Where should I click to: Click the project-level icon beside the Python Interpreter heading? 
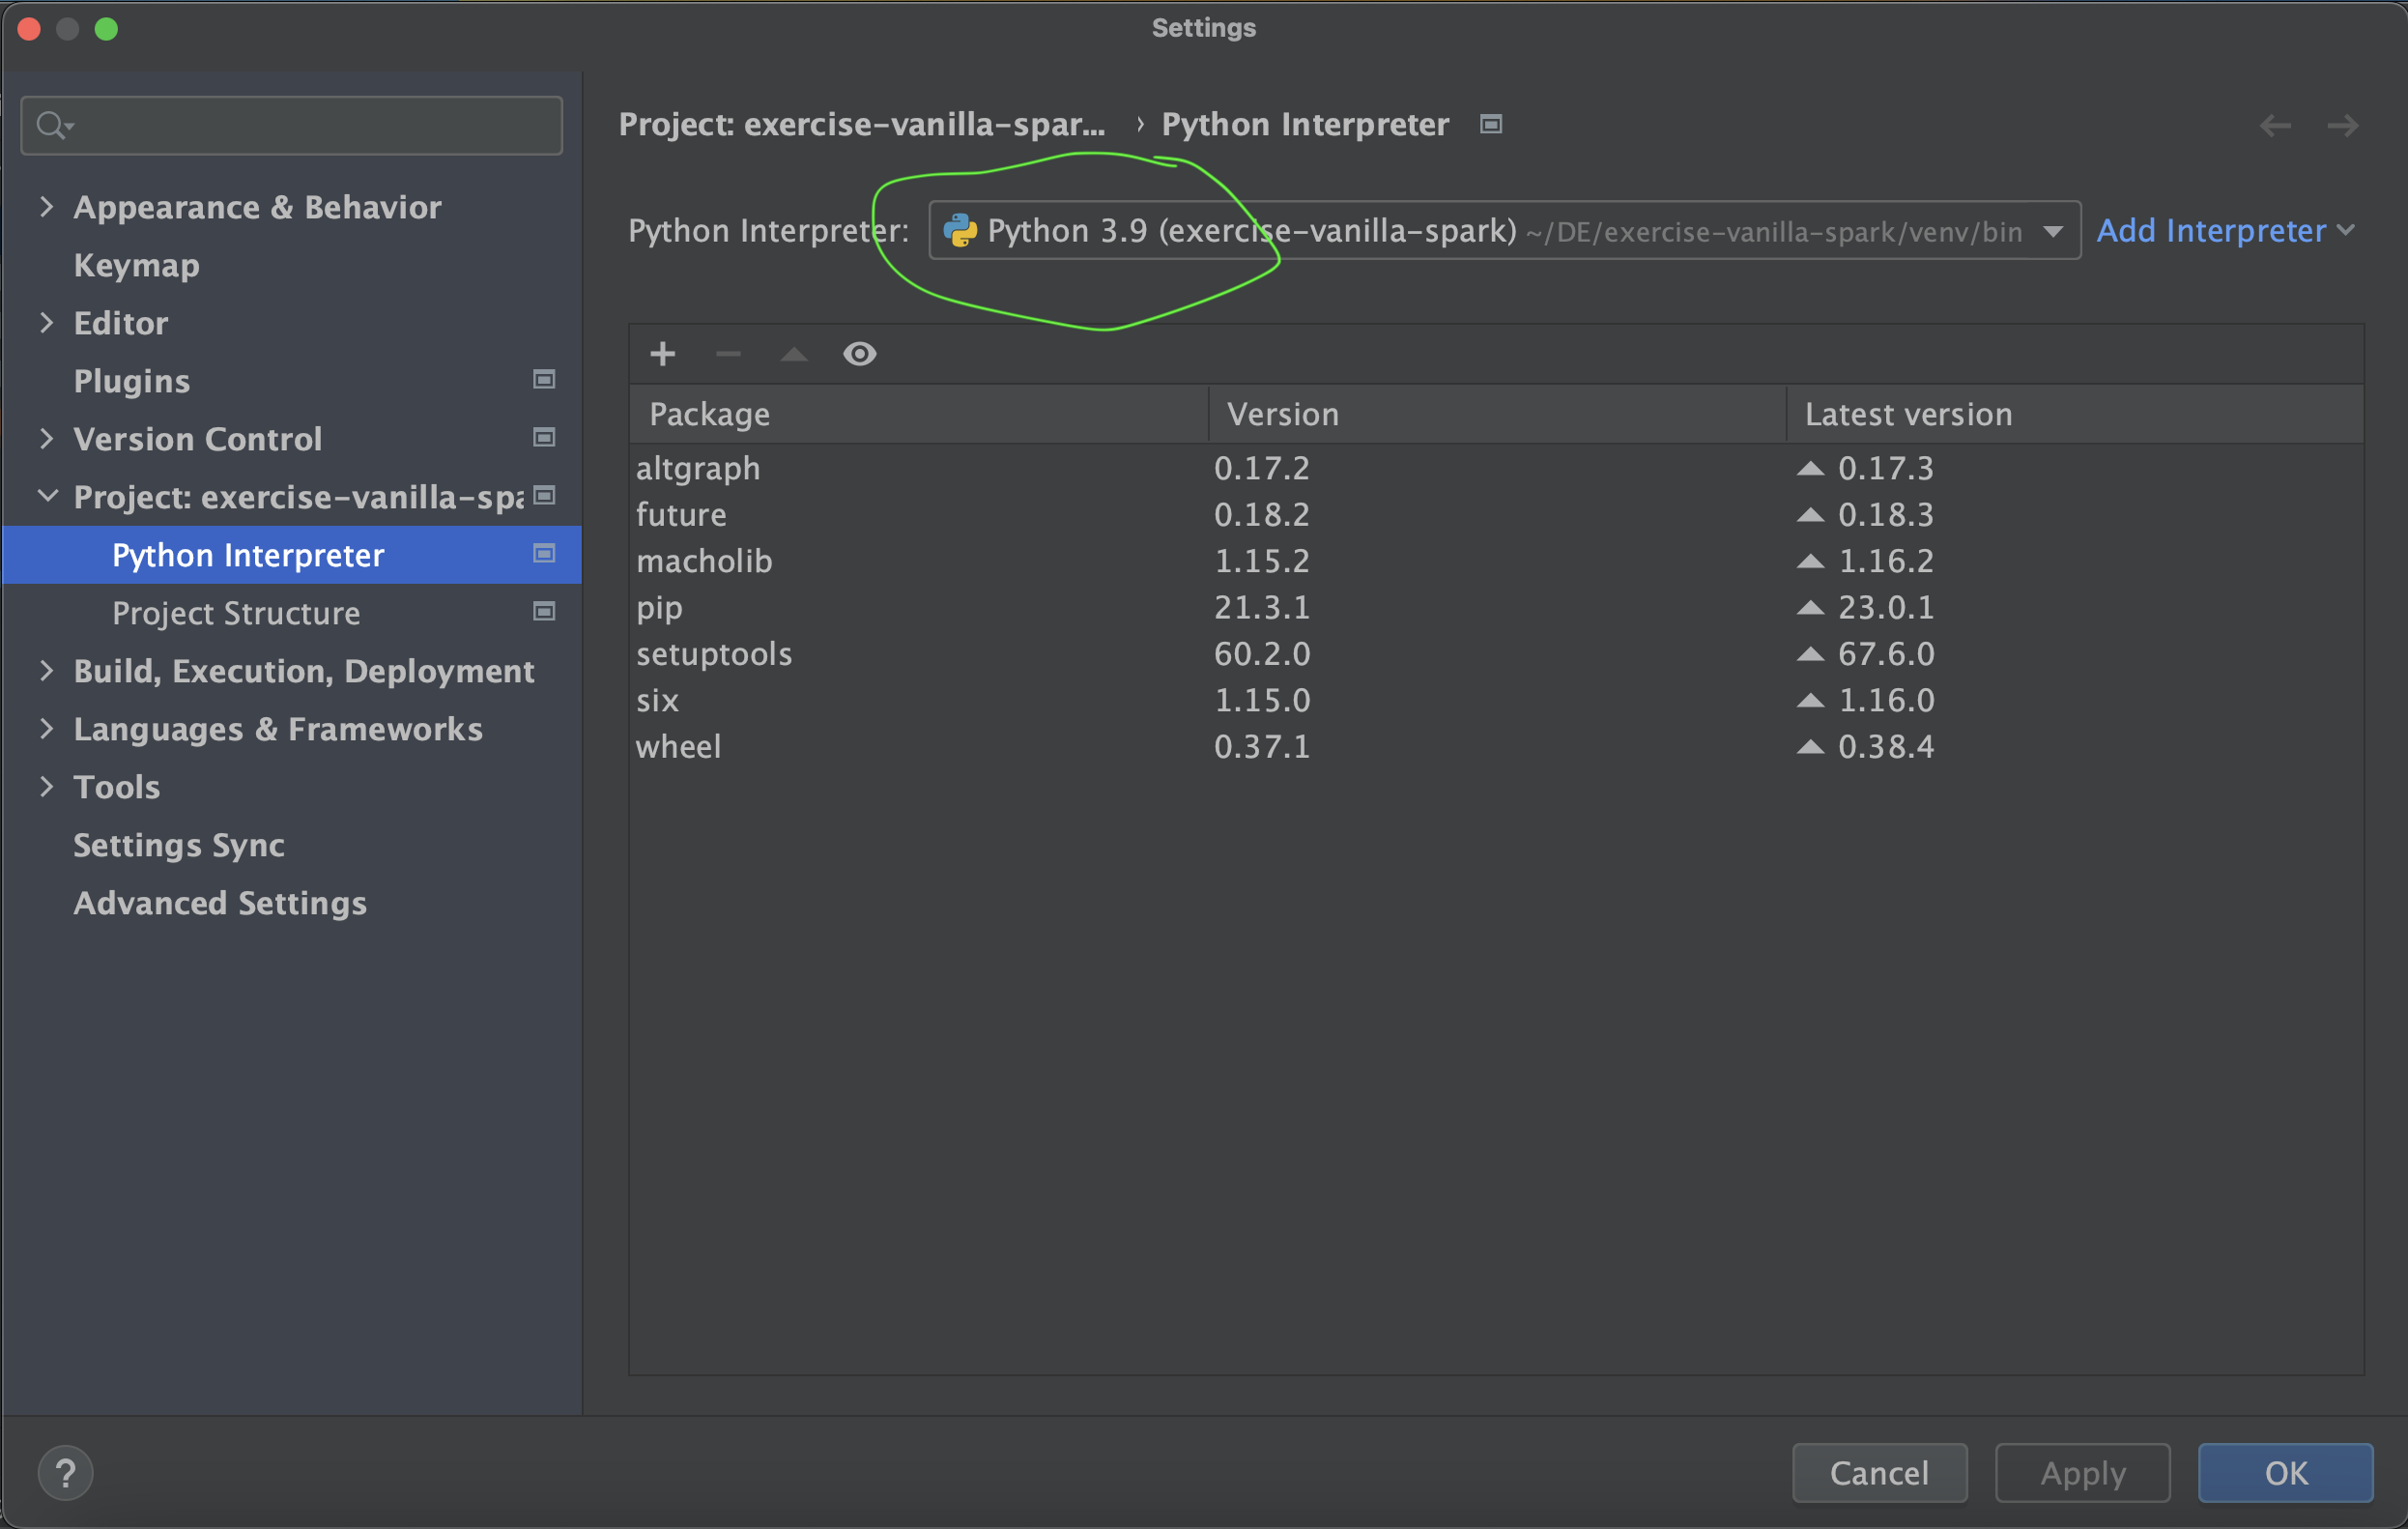pyautogui.click(x=1490, y=124)
